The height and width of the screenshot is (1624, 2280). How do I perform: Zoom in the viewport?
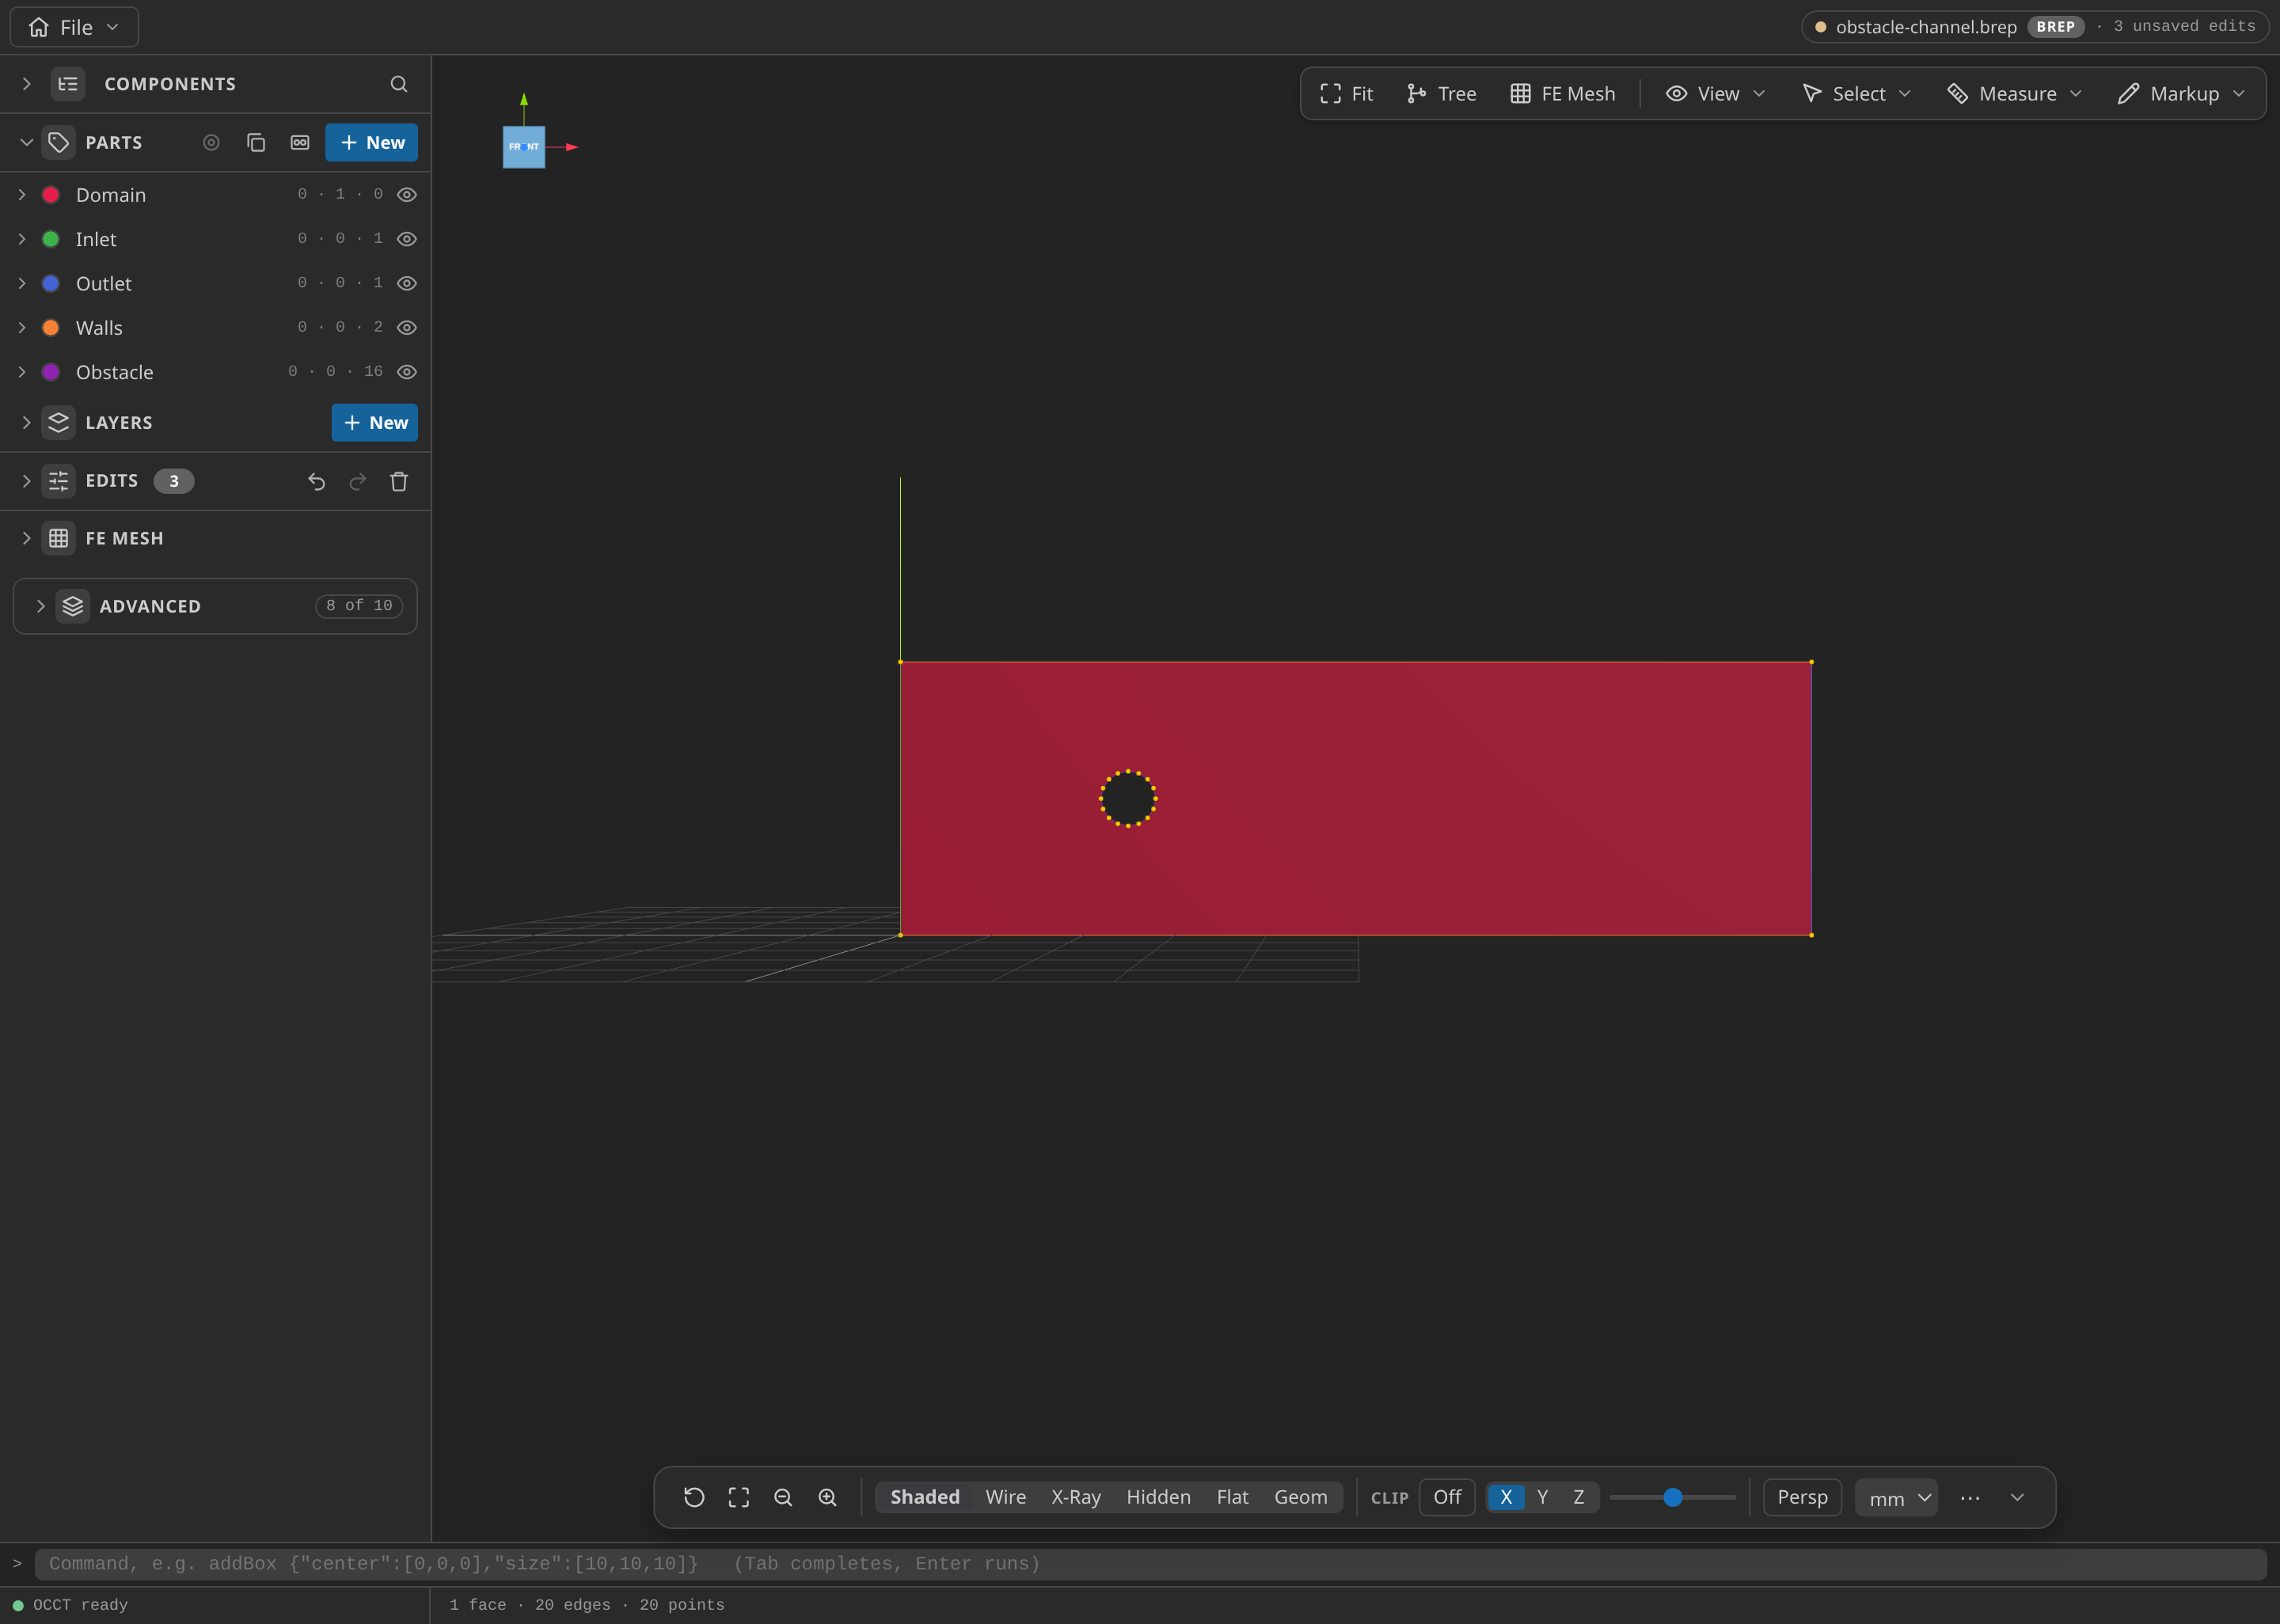(827, 1497)
